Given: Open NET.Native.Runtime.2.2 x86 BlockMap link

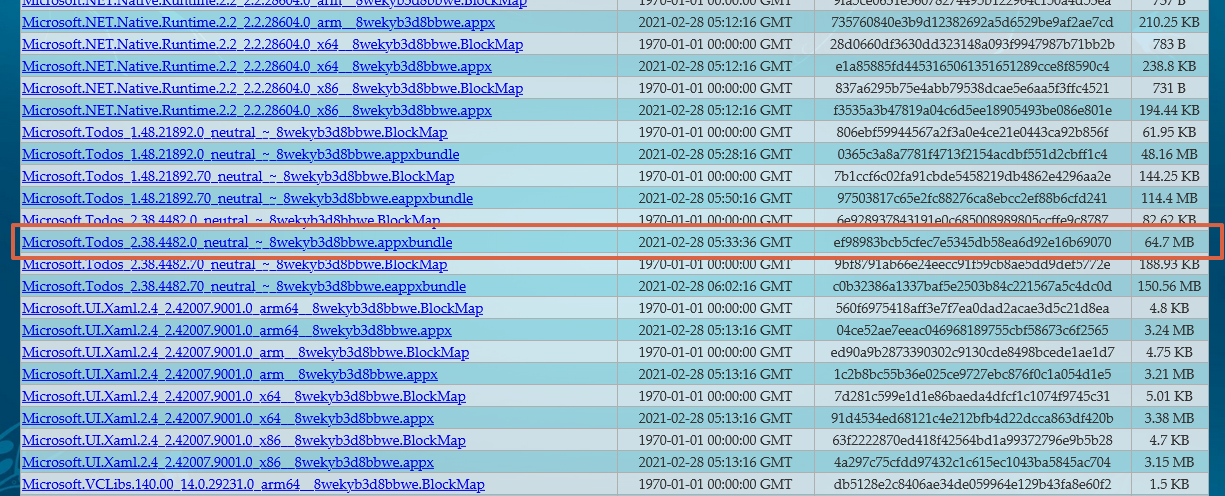Looking at the screenshot, I should point(272,88).
